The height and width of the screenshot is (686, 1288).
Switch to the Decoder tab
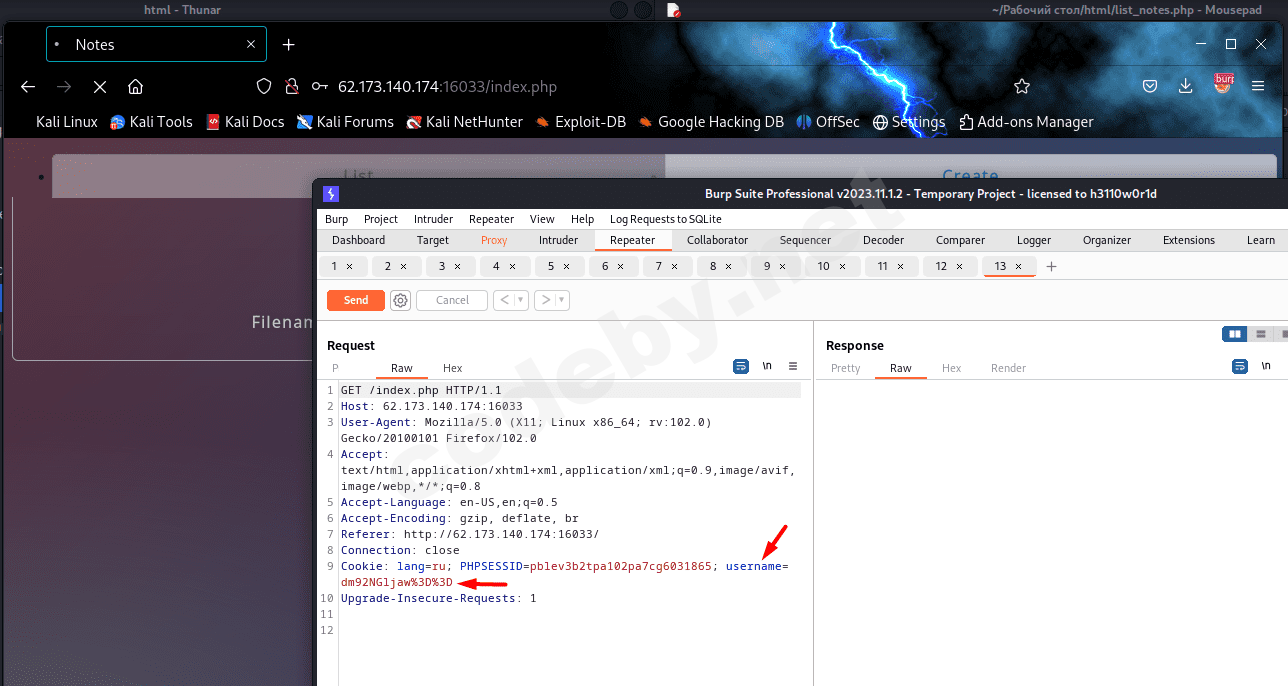click(883, 240)
